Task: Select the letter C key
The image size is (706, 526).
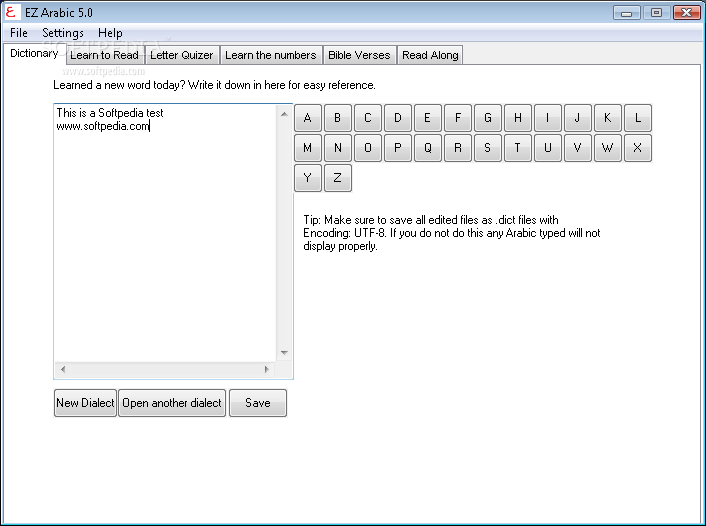Action: [x=368, y=118]
